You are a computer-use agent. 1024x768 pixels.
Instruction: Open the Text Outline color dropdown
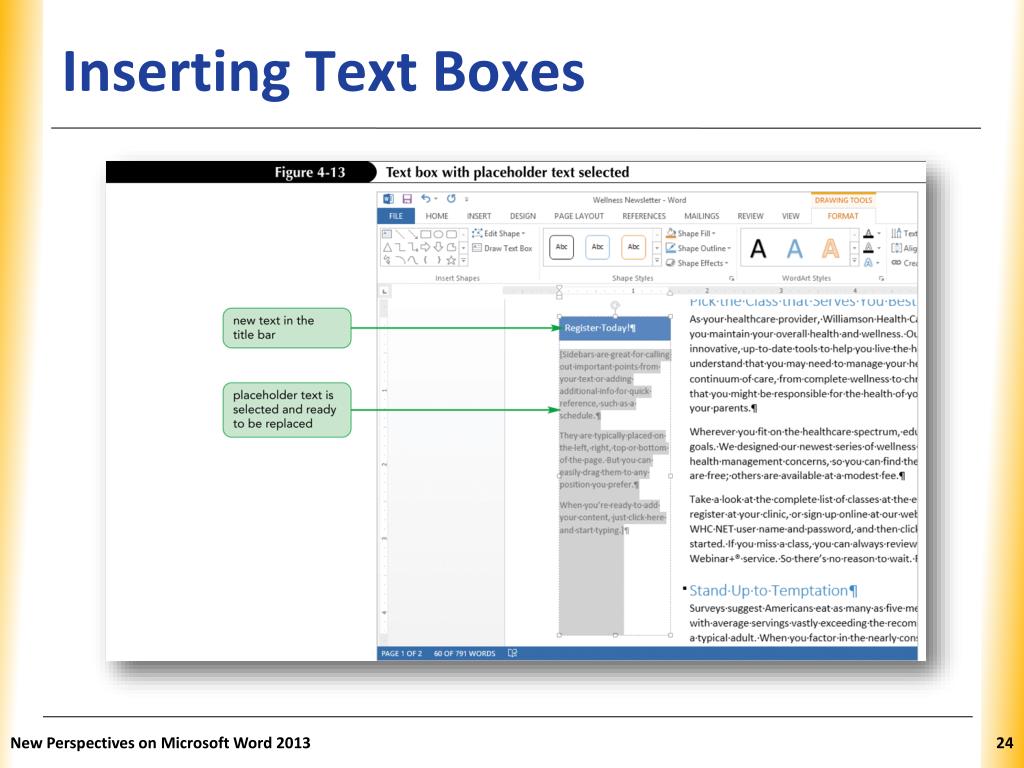tap(871, 248)
